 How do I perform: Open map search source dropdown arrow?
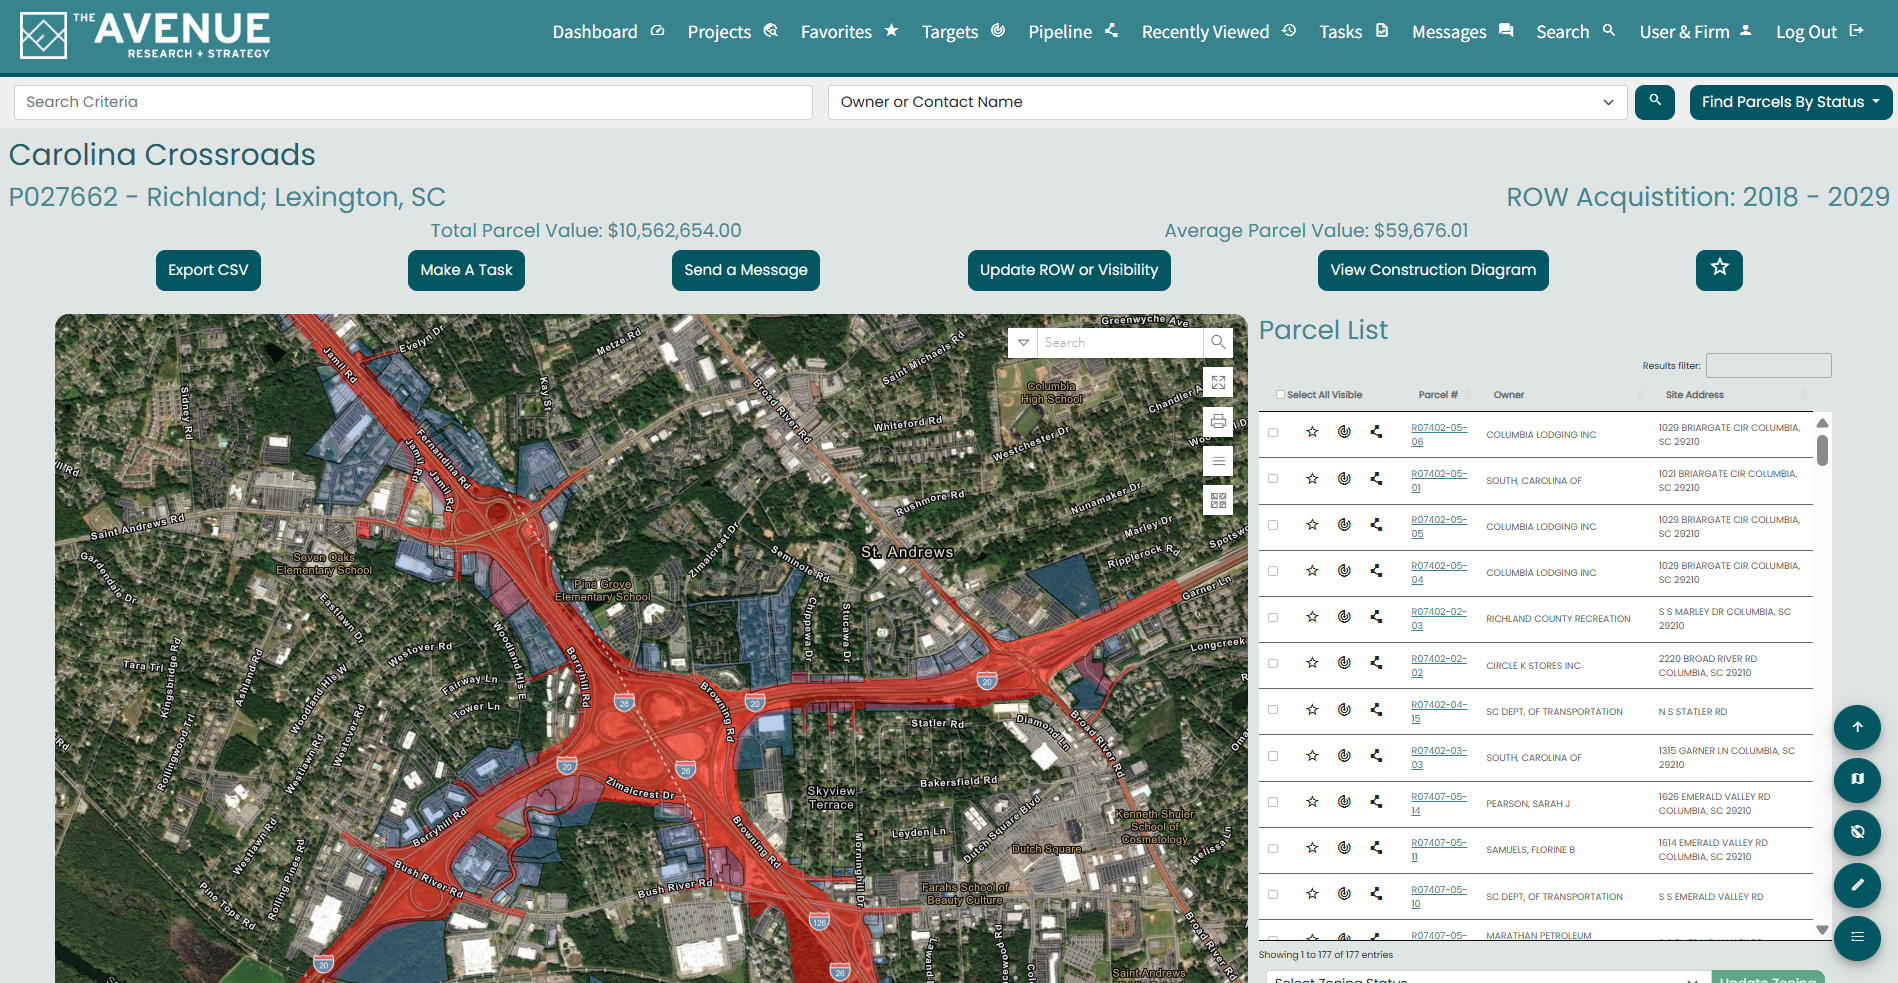[1023, 343]
